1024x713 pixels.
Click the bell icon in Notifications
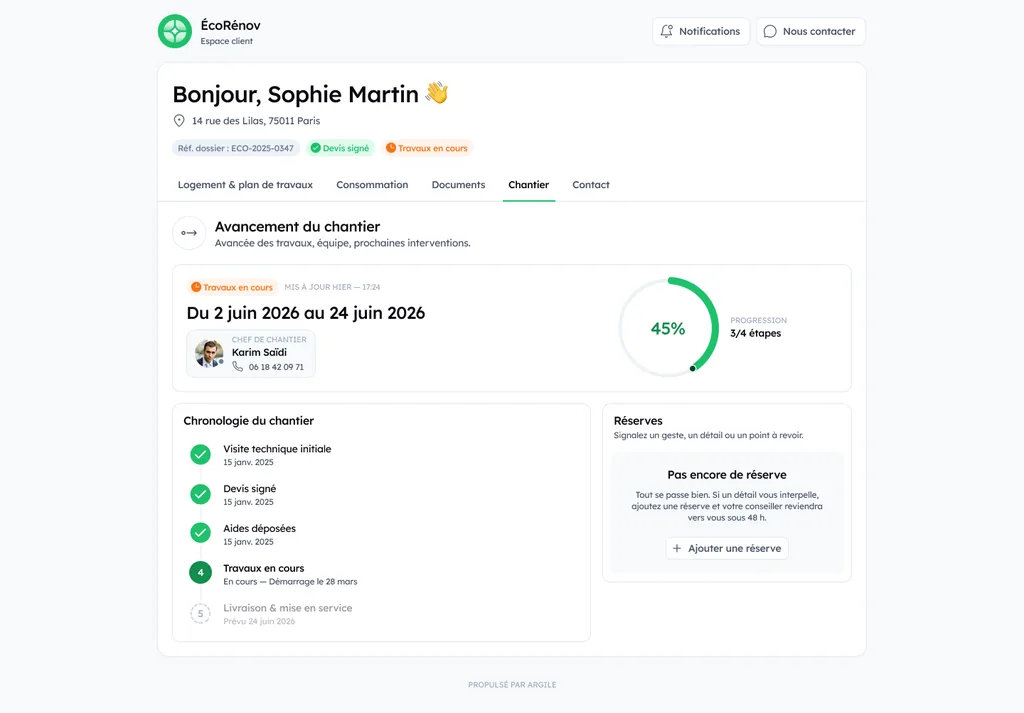click(x=666, y=31)
